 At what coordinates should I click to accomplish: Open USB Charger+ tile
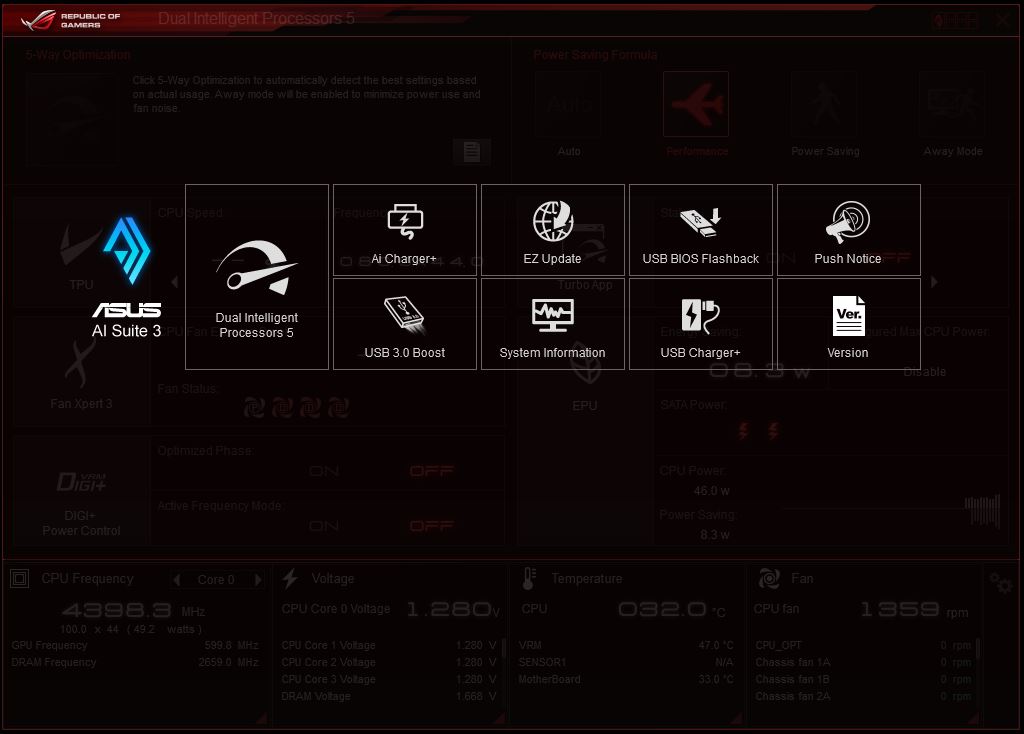[x=701, y=324]
